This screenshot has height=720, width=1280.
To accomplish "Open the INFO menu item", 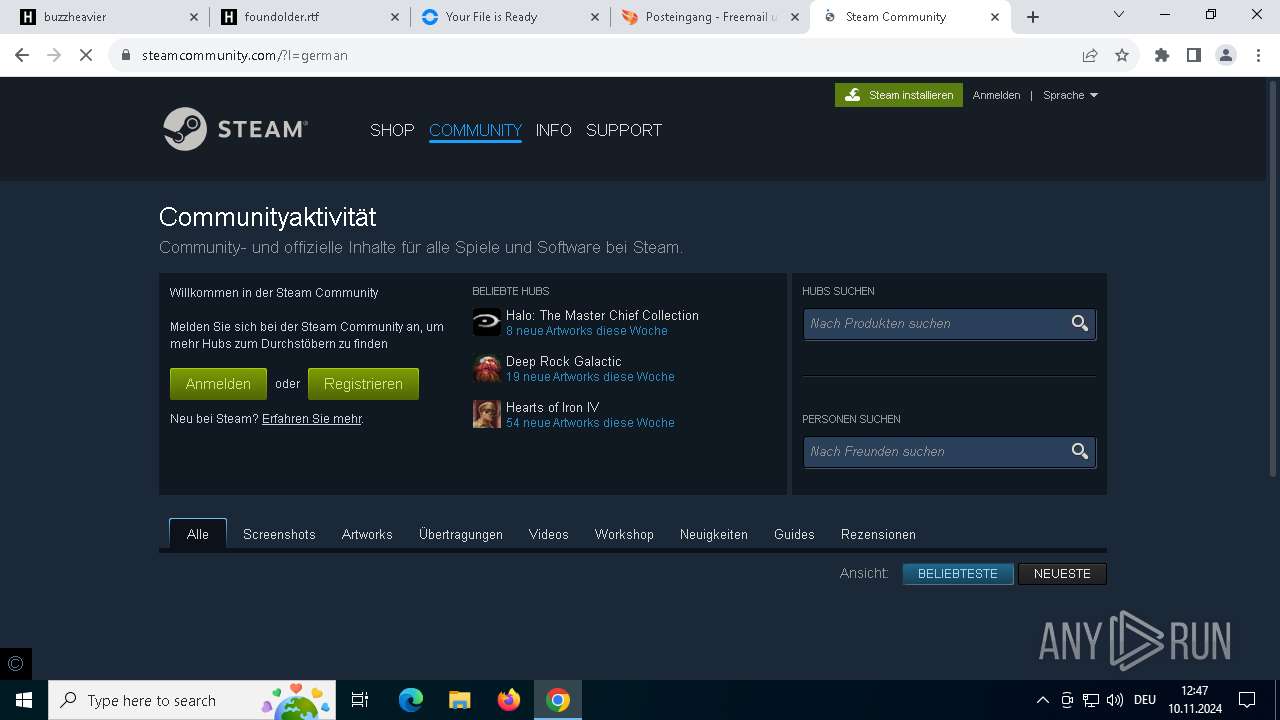I will pos(553,130).
